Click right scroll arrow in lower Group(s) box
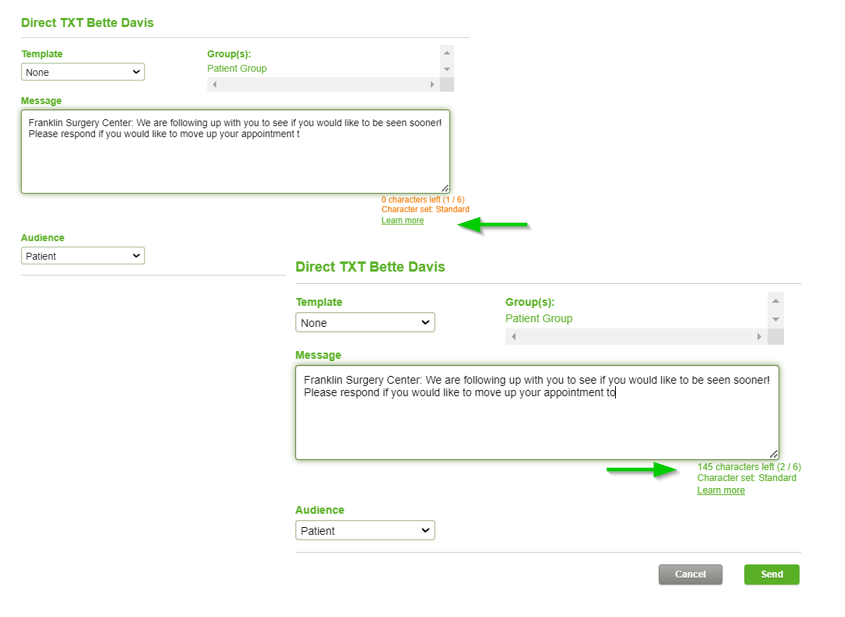The image size is (845, 617). [759, 337]
